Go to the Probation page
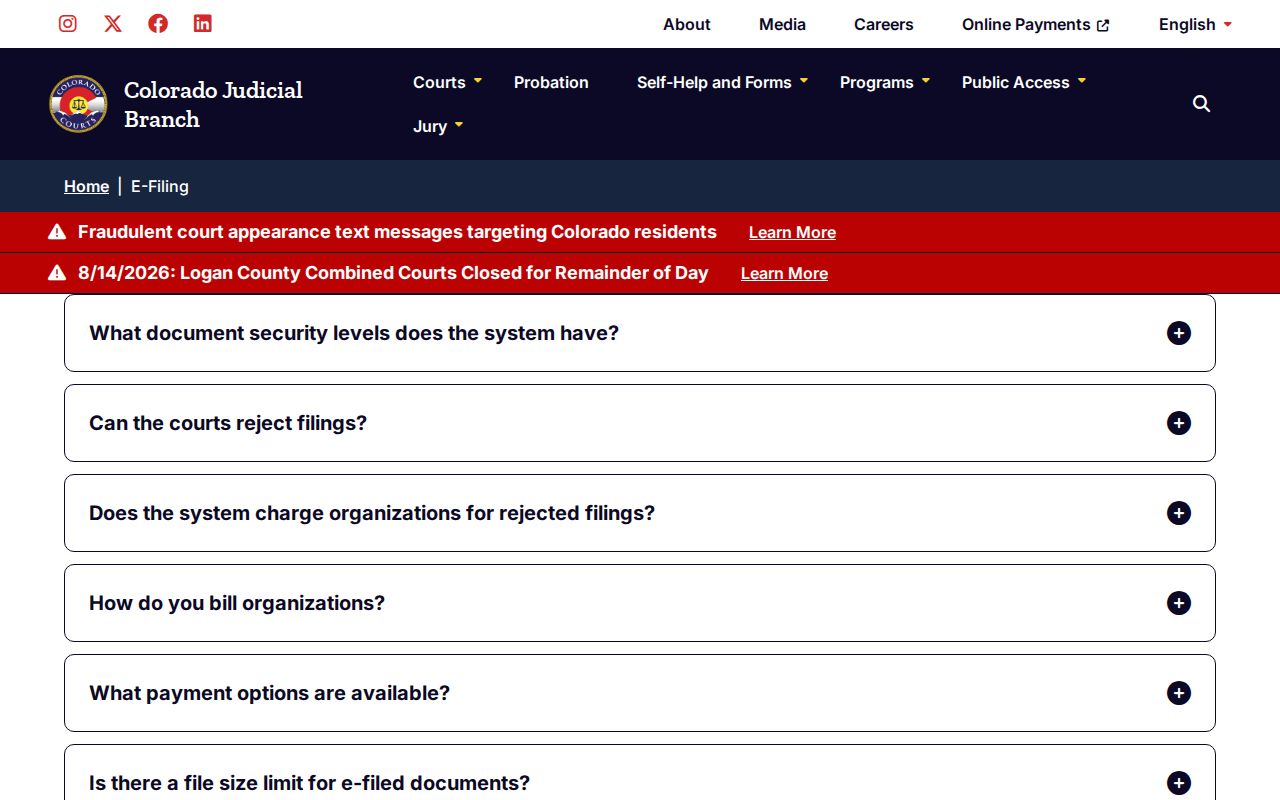Image resolution: width=1280 pixels, height=800 pixels. (x=551, y=82)
